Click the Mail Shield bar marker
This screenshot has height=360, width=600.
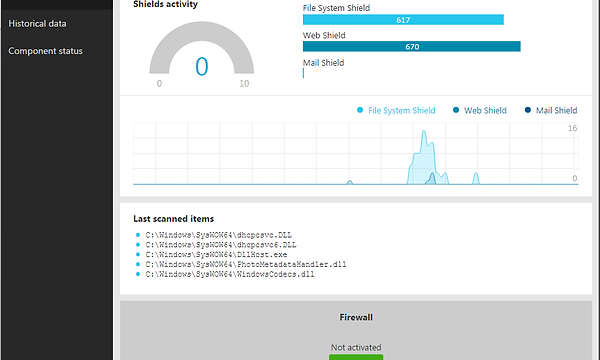[x=303, y=73]
